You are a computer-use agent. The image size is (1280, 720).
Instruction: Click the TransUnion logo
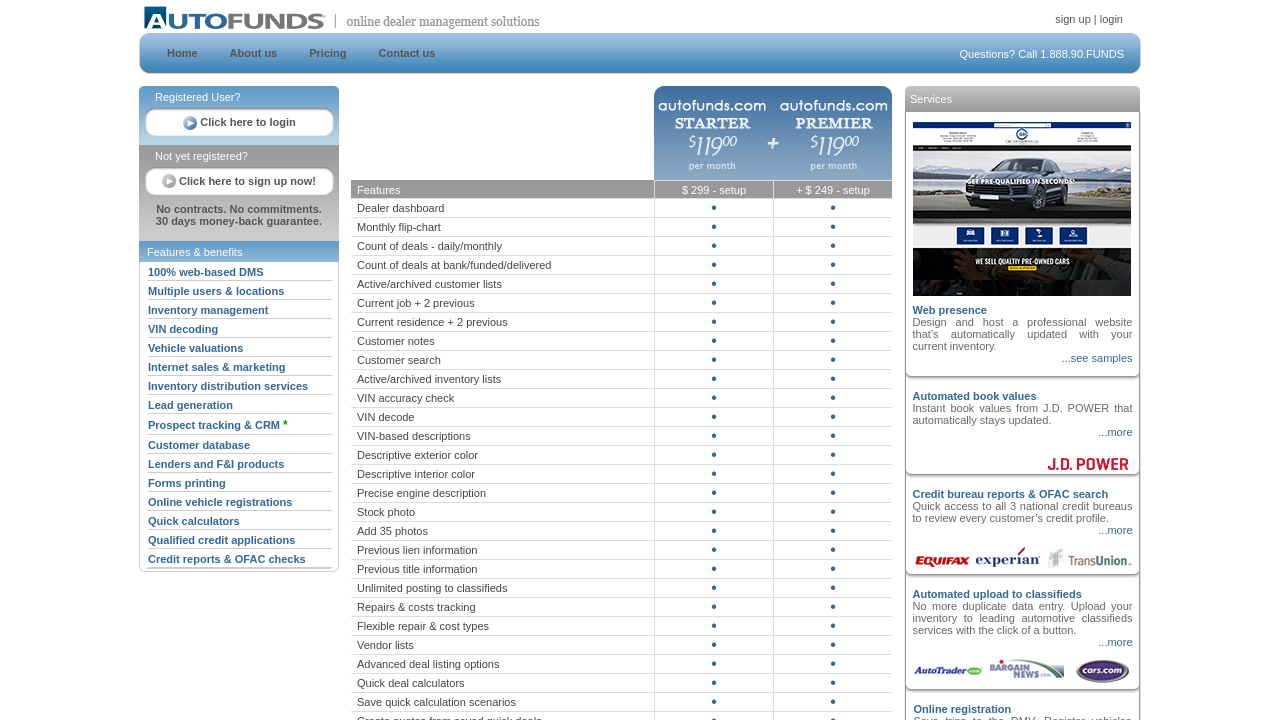click(x=1090, y=559)
